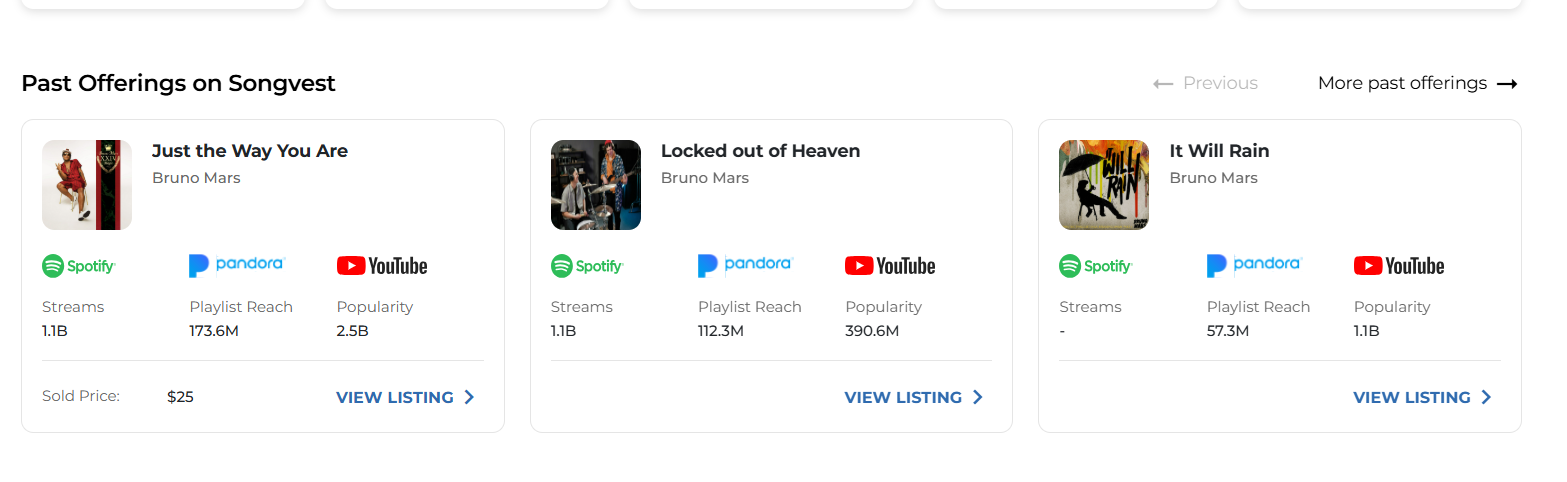Go to Previous past offerings

point(1206,83)
